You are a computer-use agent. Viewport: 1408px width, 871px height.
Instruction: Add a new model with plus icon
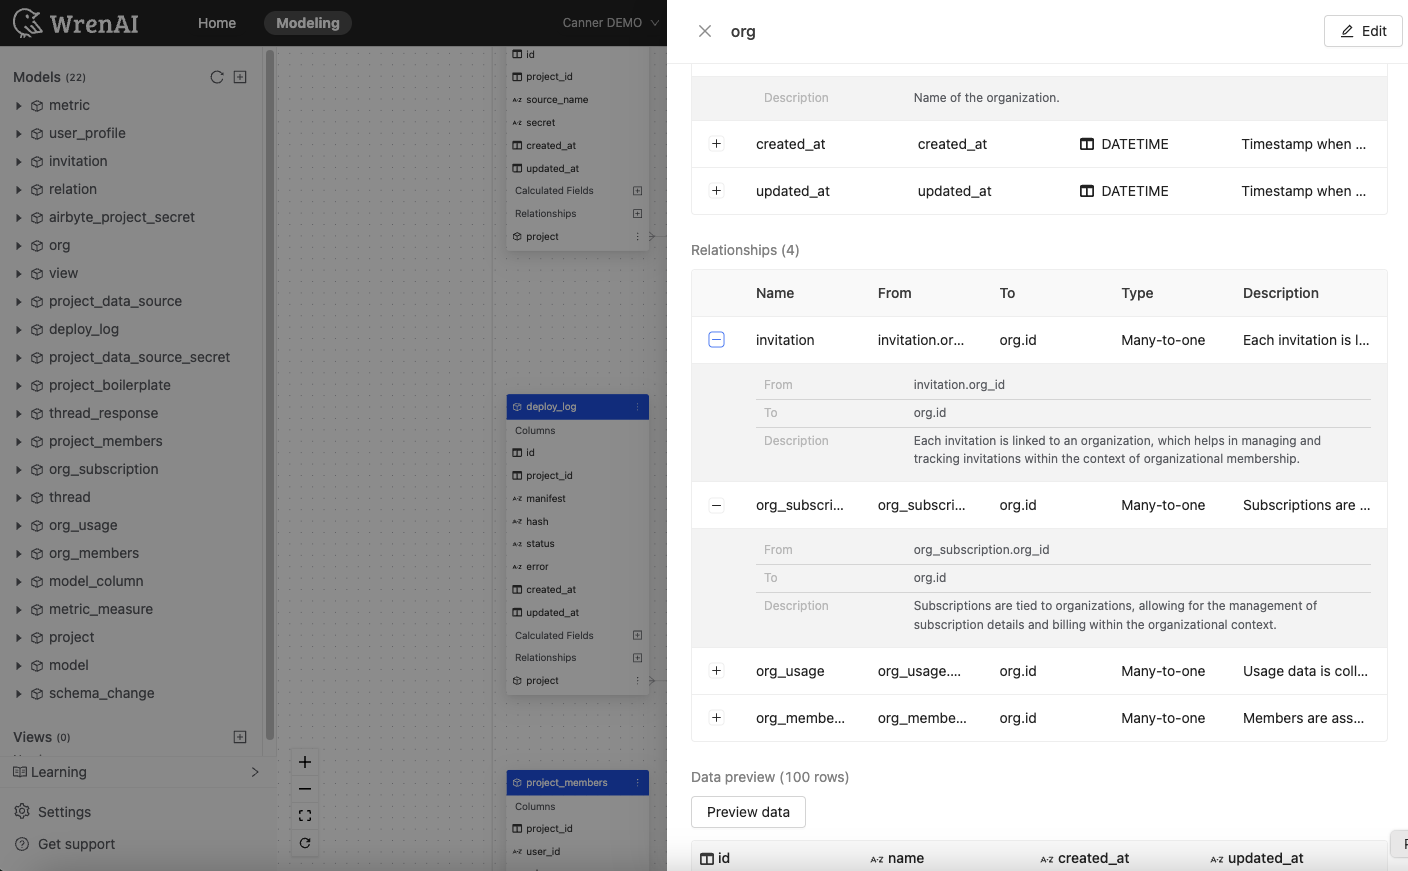(x=240, y=77)
